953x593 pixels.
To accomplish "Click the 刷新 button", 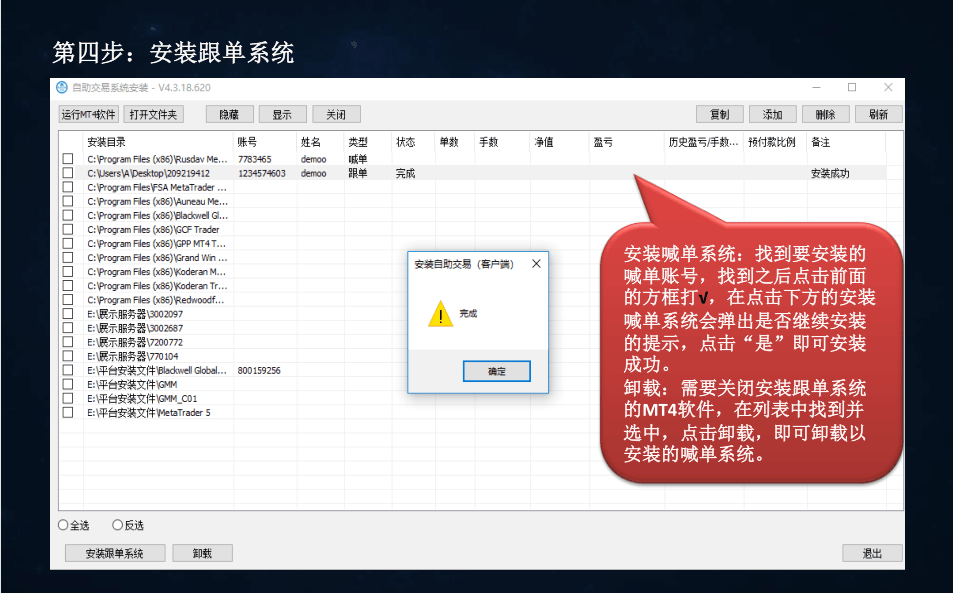I will tap(878, 115).
